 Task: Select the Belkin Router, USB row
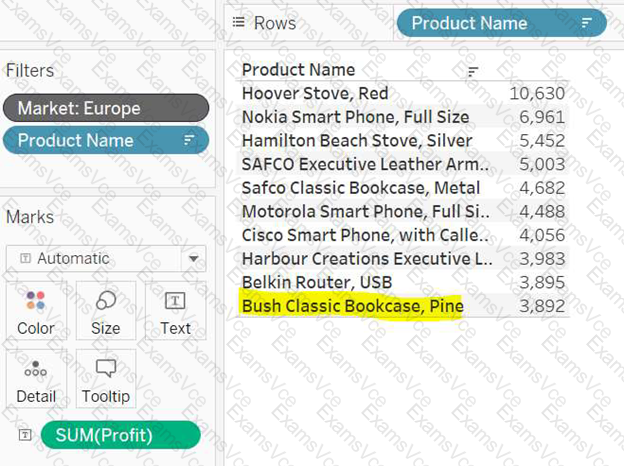tap(402, 282)
